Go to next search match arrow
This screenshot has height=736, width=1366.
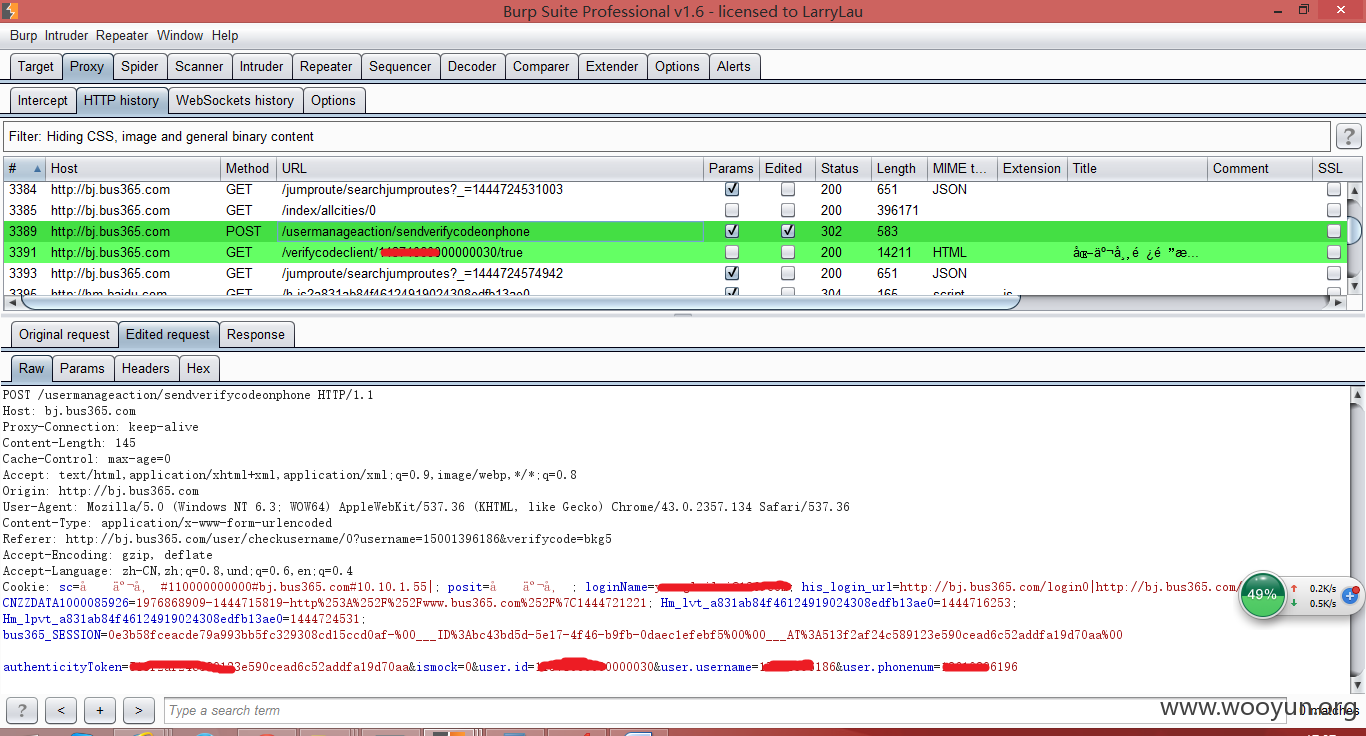(138, 711)
